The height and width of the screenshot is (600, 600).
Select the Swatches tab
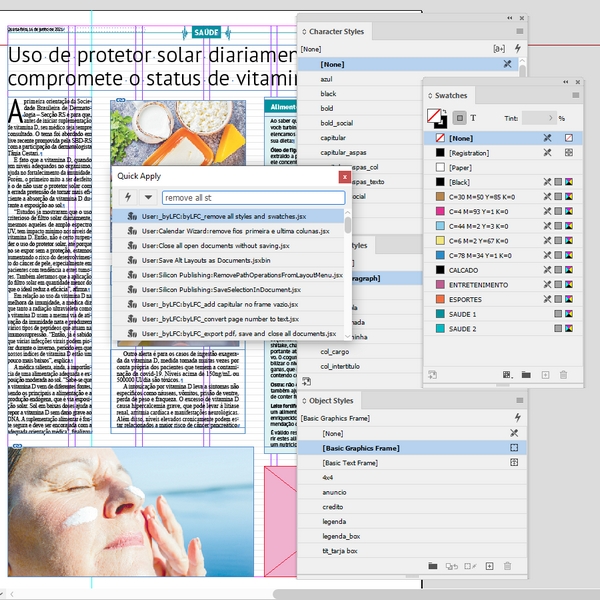(451, 96)
